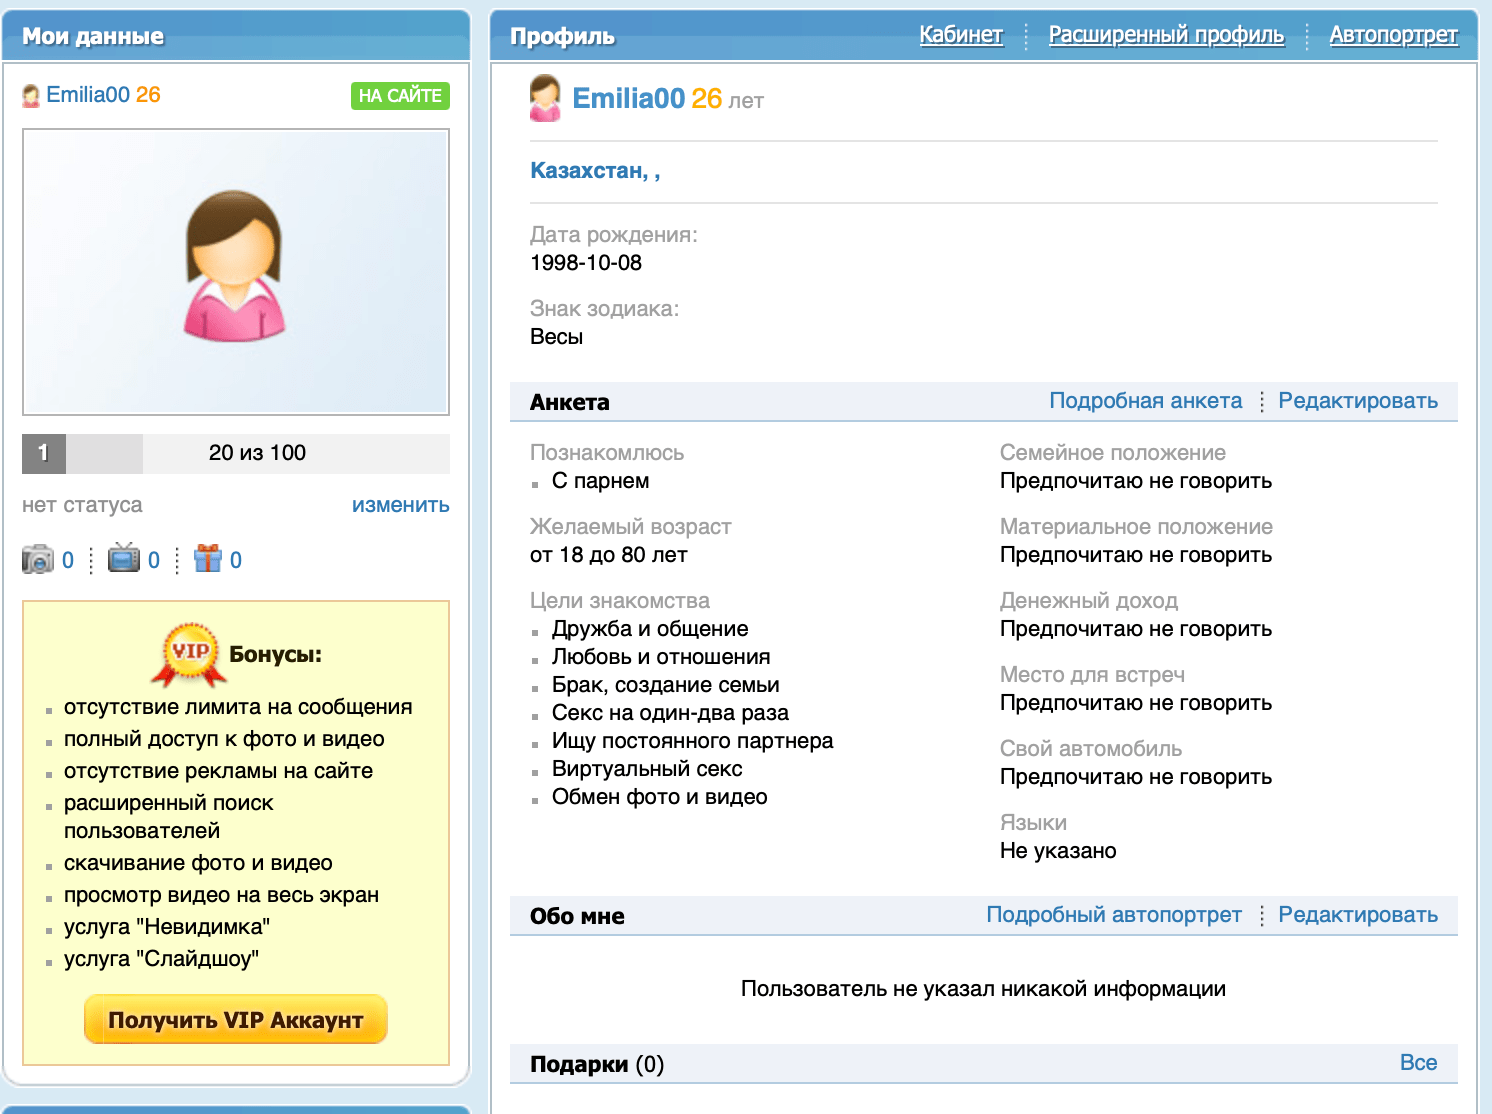
Task: Click 'изменить' to change status
Action: 400,505
